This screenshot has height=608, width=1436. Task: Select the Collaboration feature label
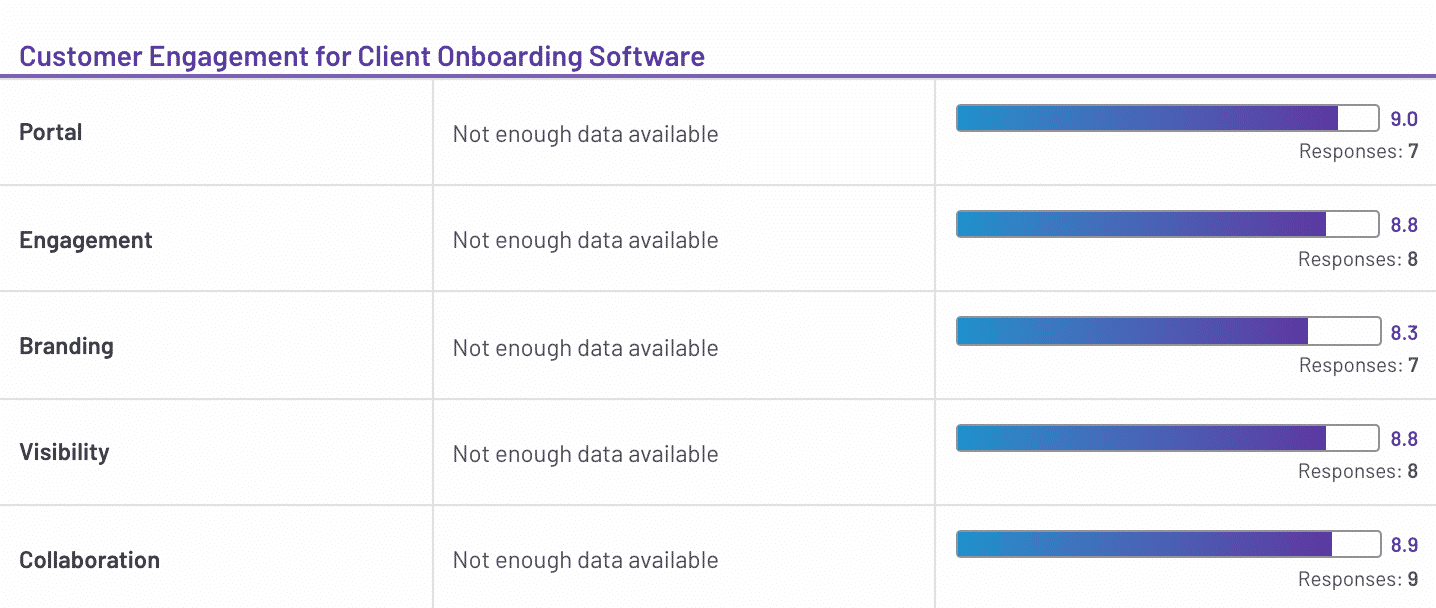click(x=90, y=560)
